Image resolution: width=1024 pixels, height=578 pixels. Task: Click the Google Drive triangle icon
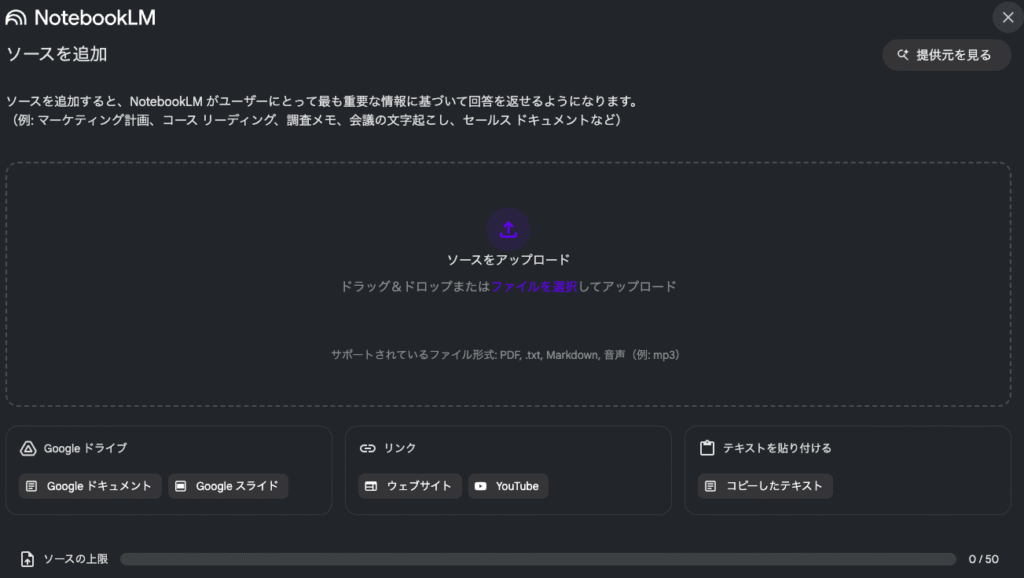(x=28, y=448)
